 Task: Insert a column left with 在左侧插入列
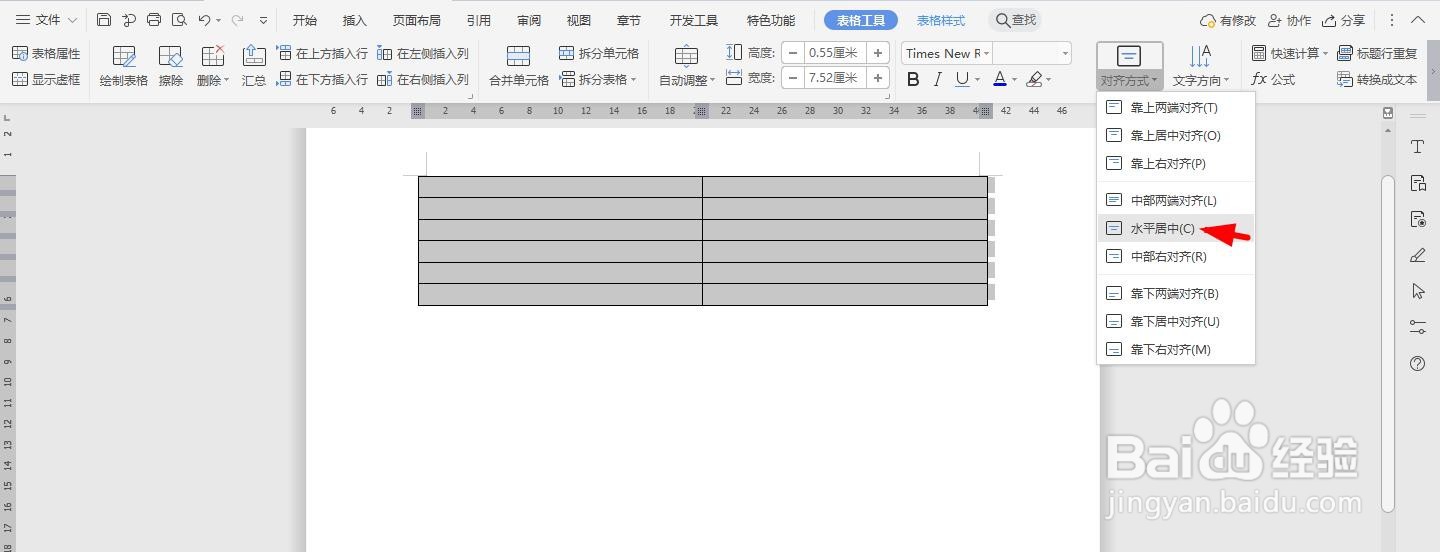coord(423,54)
